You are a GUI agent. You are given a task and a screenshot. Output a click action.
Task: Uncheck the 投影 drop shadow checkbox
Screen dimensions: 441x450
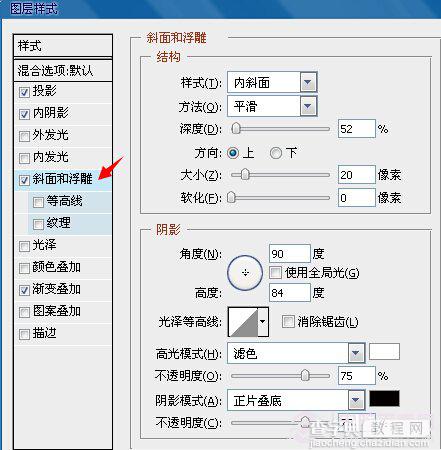(x=24, y=92)
